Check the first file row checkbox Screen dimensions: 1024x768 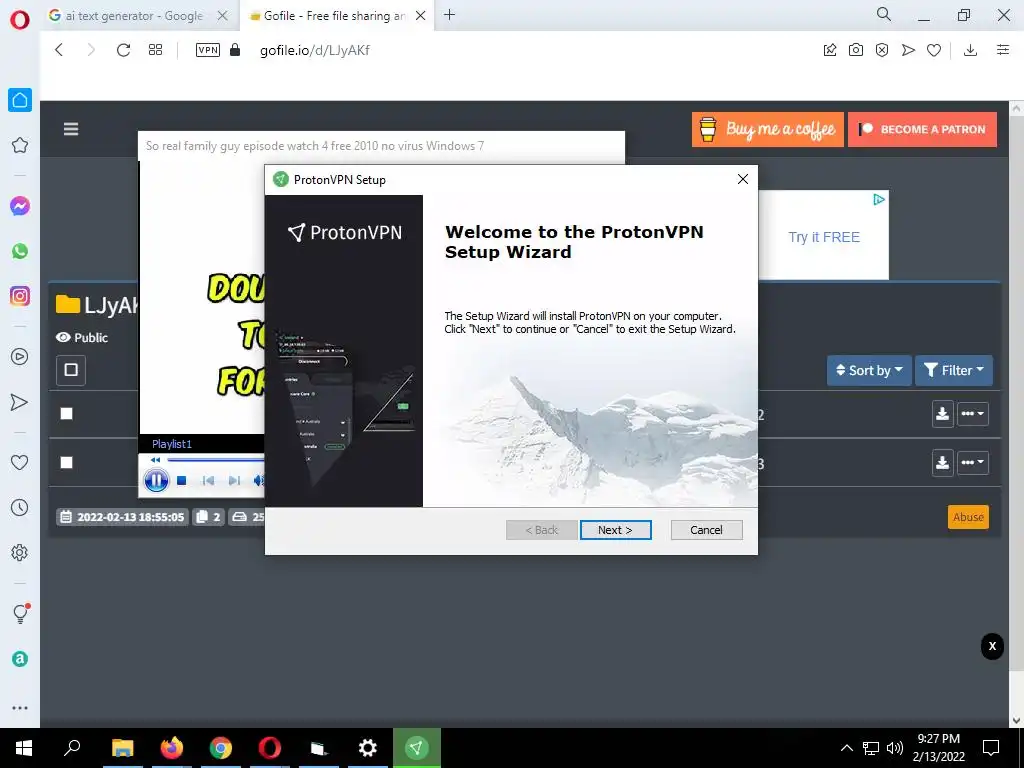(67, 413)
